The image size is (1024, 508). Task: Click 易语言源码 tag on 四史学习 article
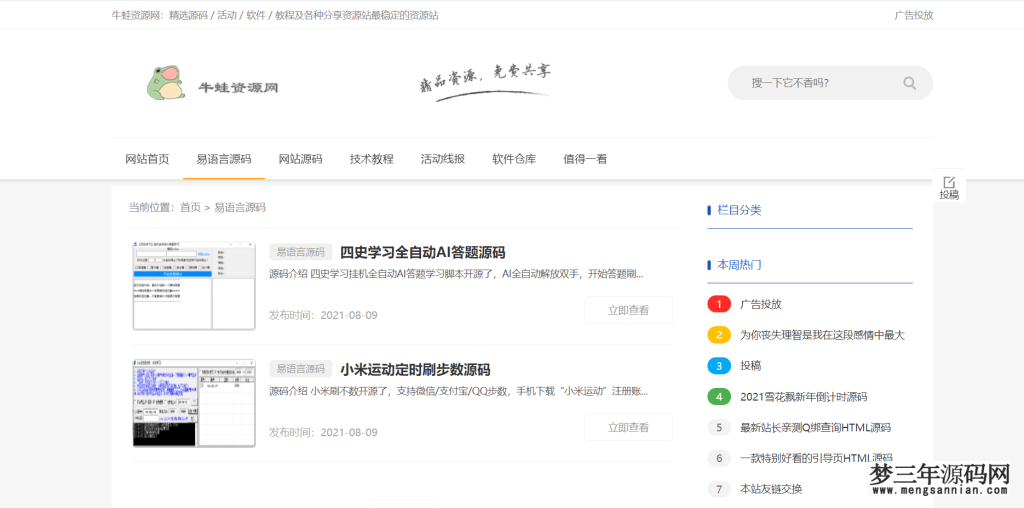point(300,252)
